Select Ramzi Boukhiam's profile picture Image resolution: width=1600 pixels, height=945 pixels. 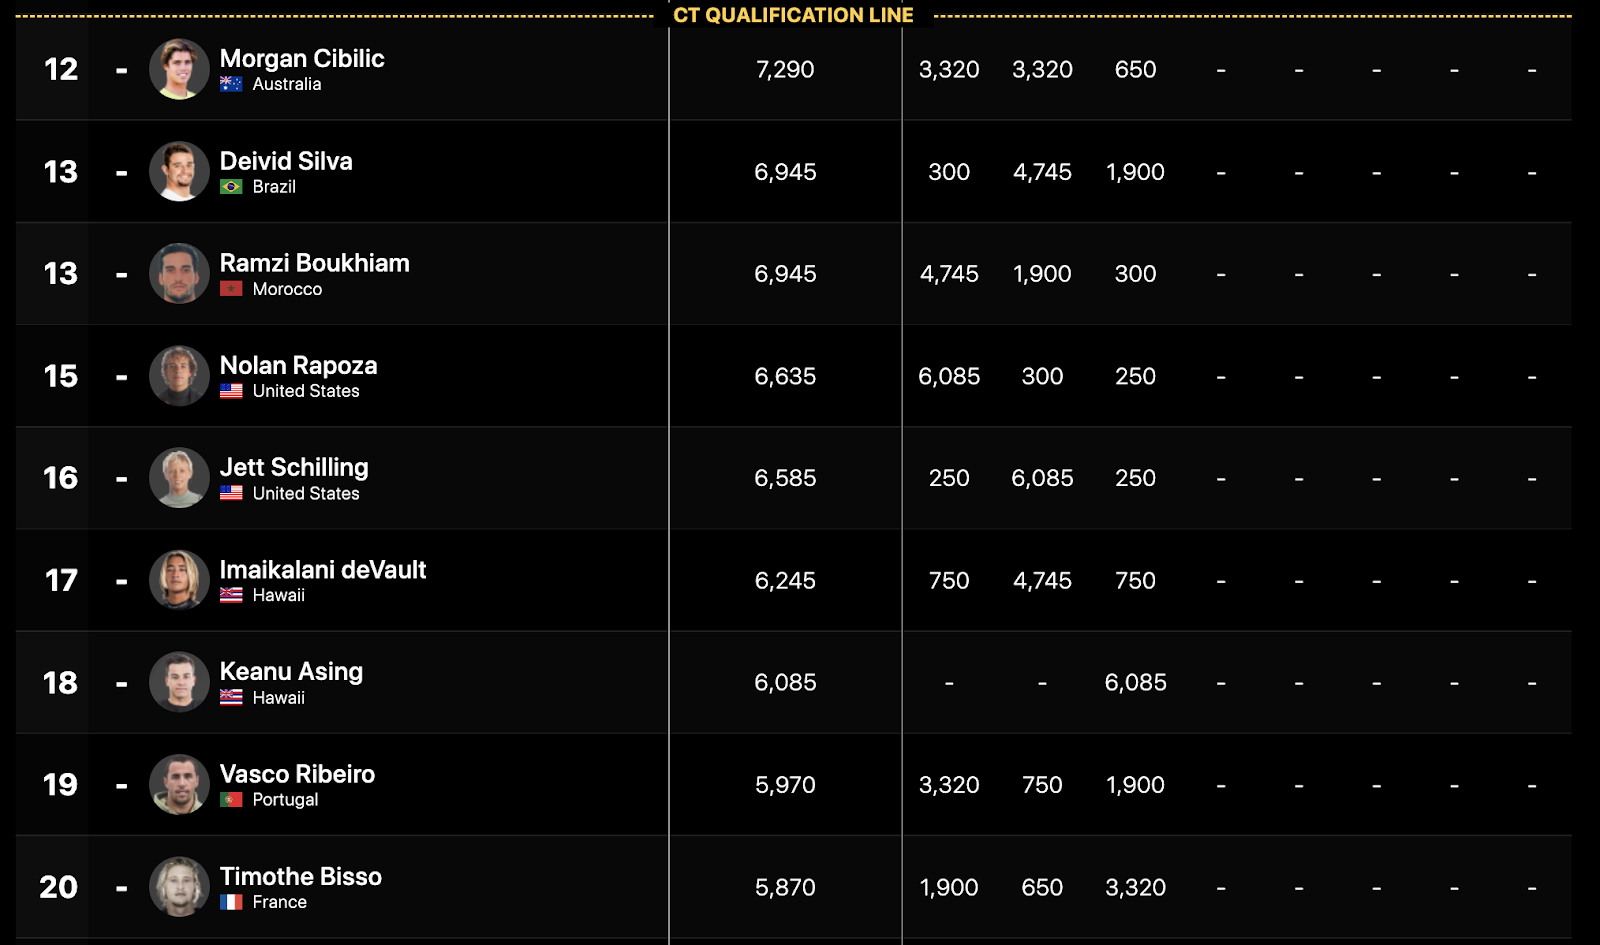tap(179, 273)
